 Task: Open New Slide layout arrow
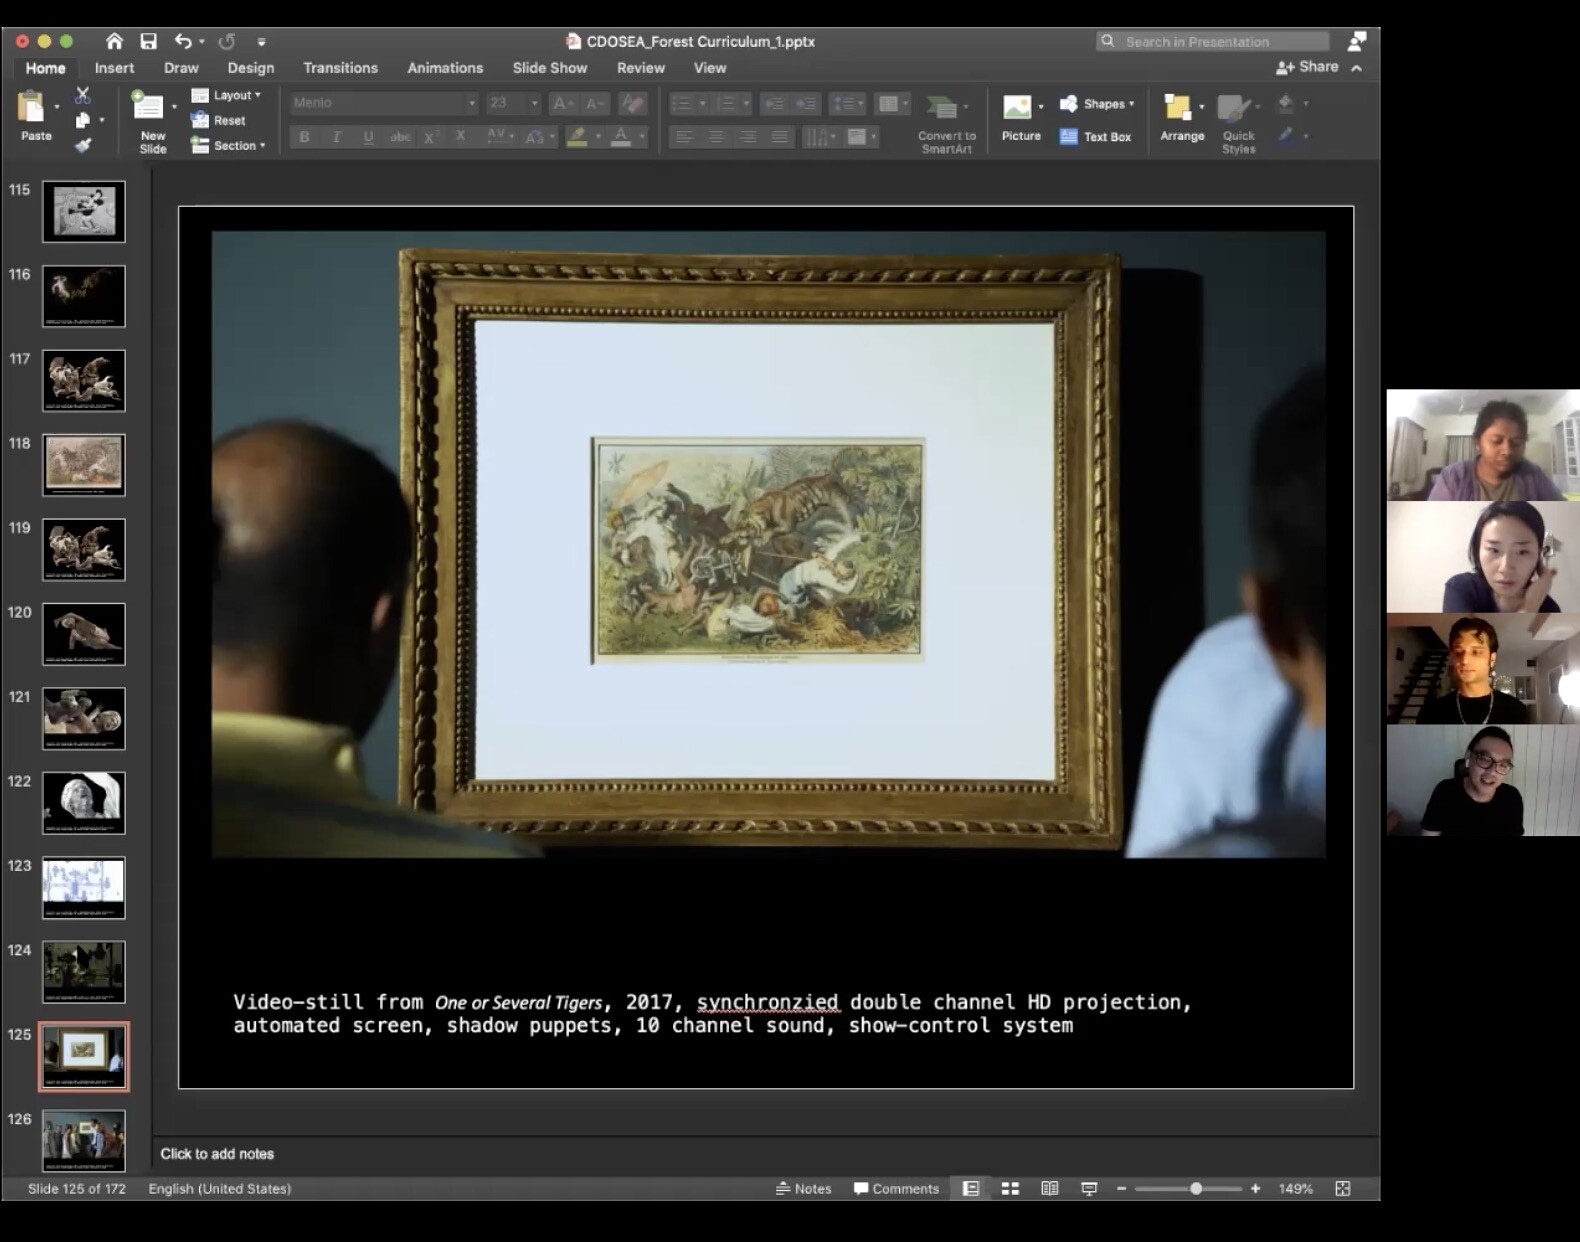[174, 105]
